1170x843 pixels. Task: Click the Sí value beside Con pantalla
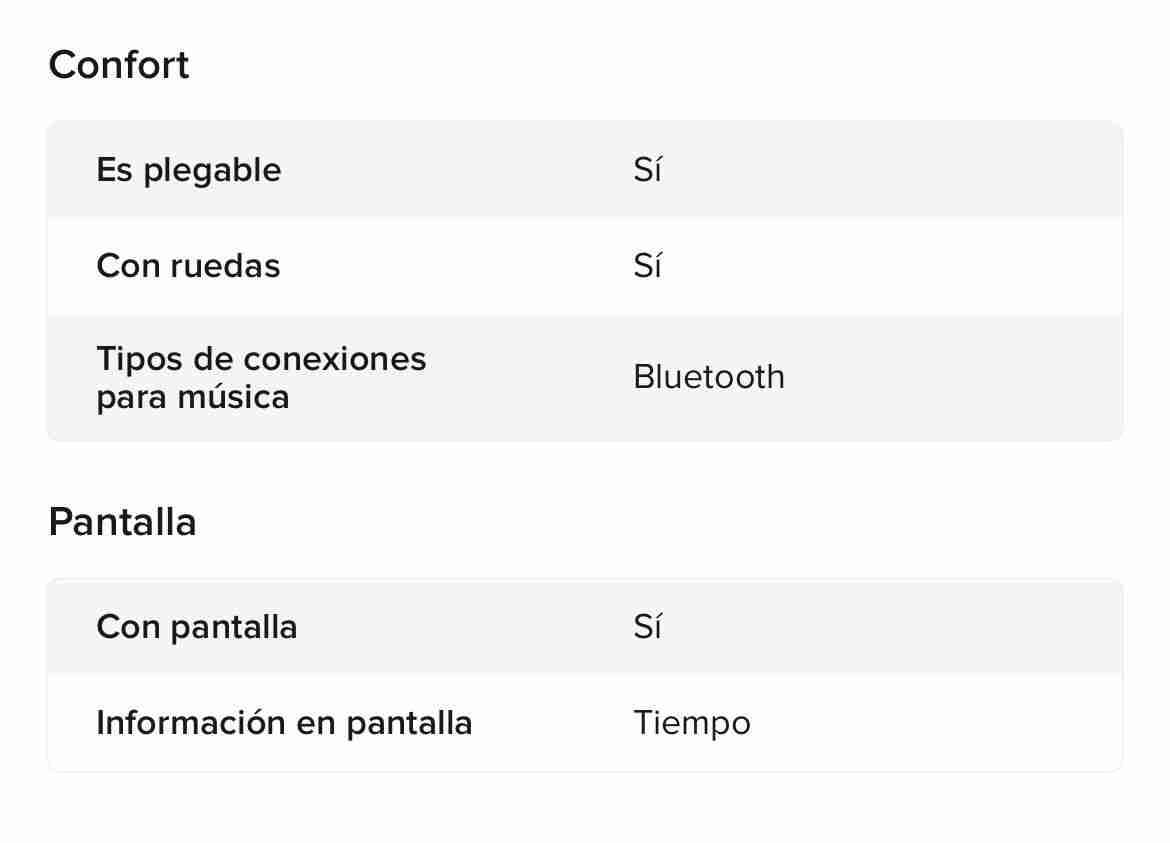[647, 627]
